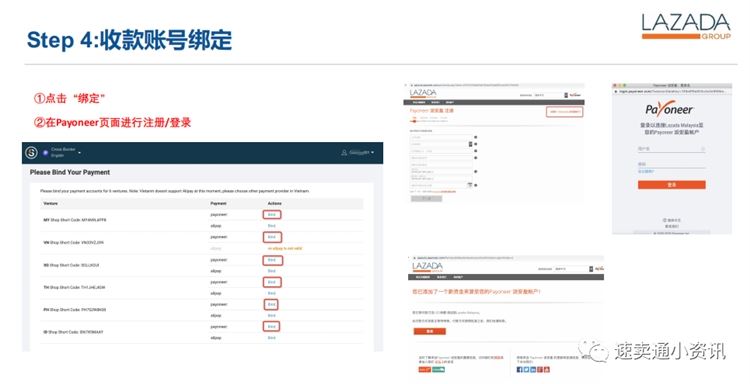Click the green chat badge in success page footer

[438, 370]
